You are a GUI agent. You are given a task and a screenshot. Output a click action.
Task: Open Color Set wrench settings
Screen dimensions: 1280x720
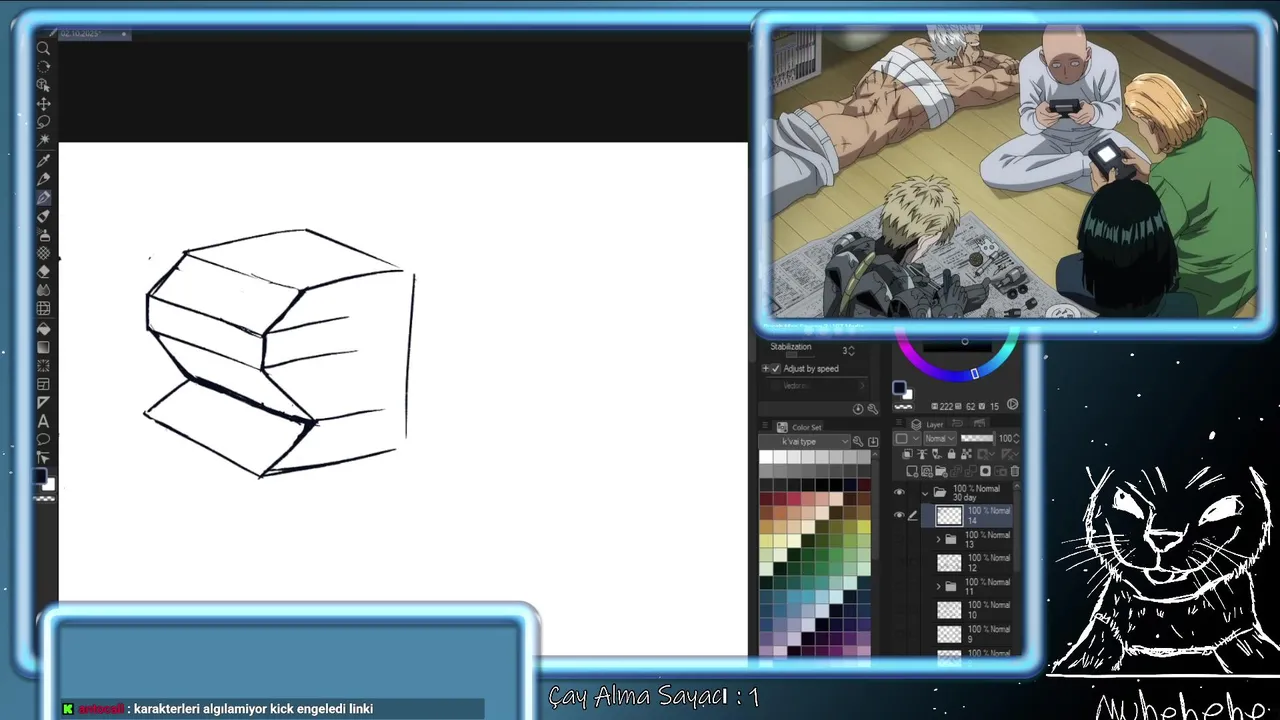858,441
